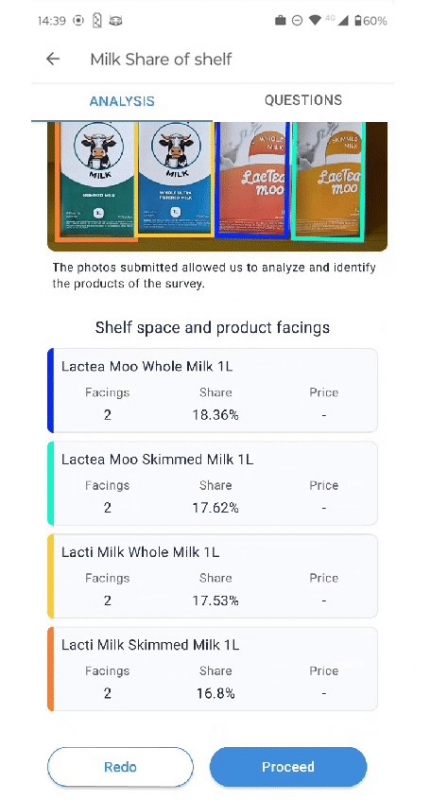Click the Redo button

120,767
